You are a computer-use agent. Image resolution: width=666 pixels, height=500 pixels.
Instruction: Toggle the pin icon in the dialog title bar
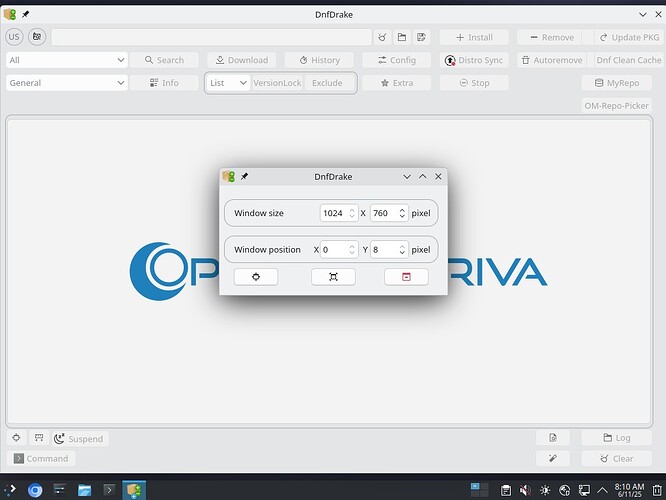(x=244, y=176)
